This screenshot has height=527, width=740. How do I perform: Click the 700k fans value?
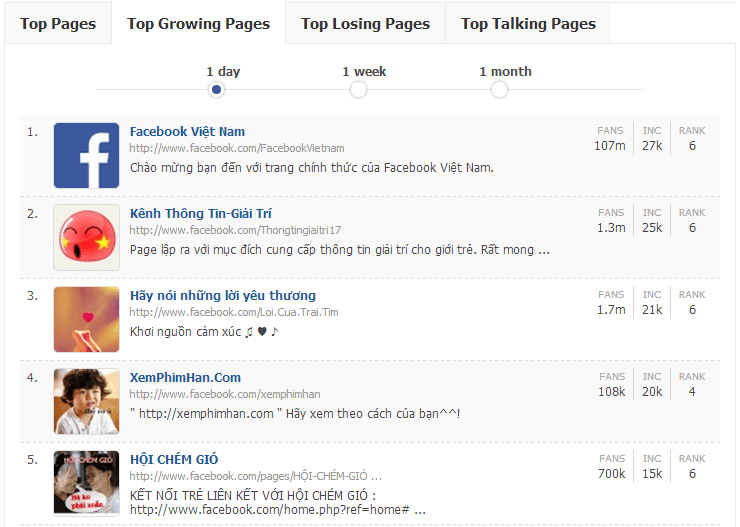612,474
